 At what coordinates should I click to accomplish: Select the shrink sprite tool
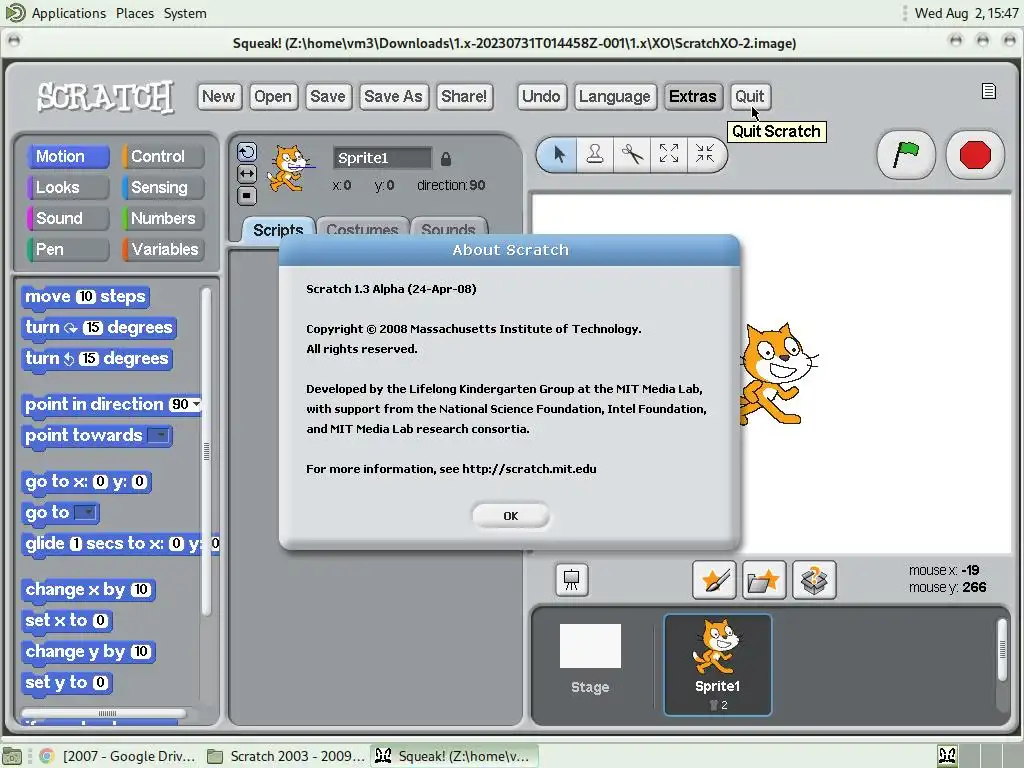tap(705, 155)
